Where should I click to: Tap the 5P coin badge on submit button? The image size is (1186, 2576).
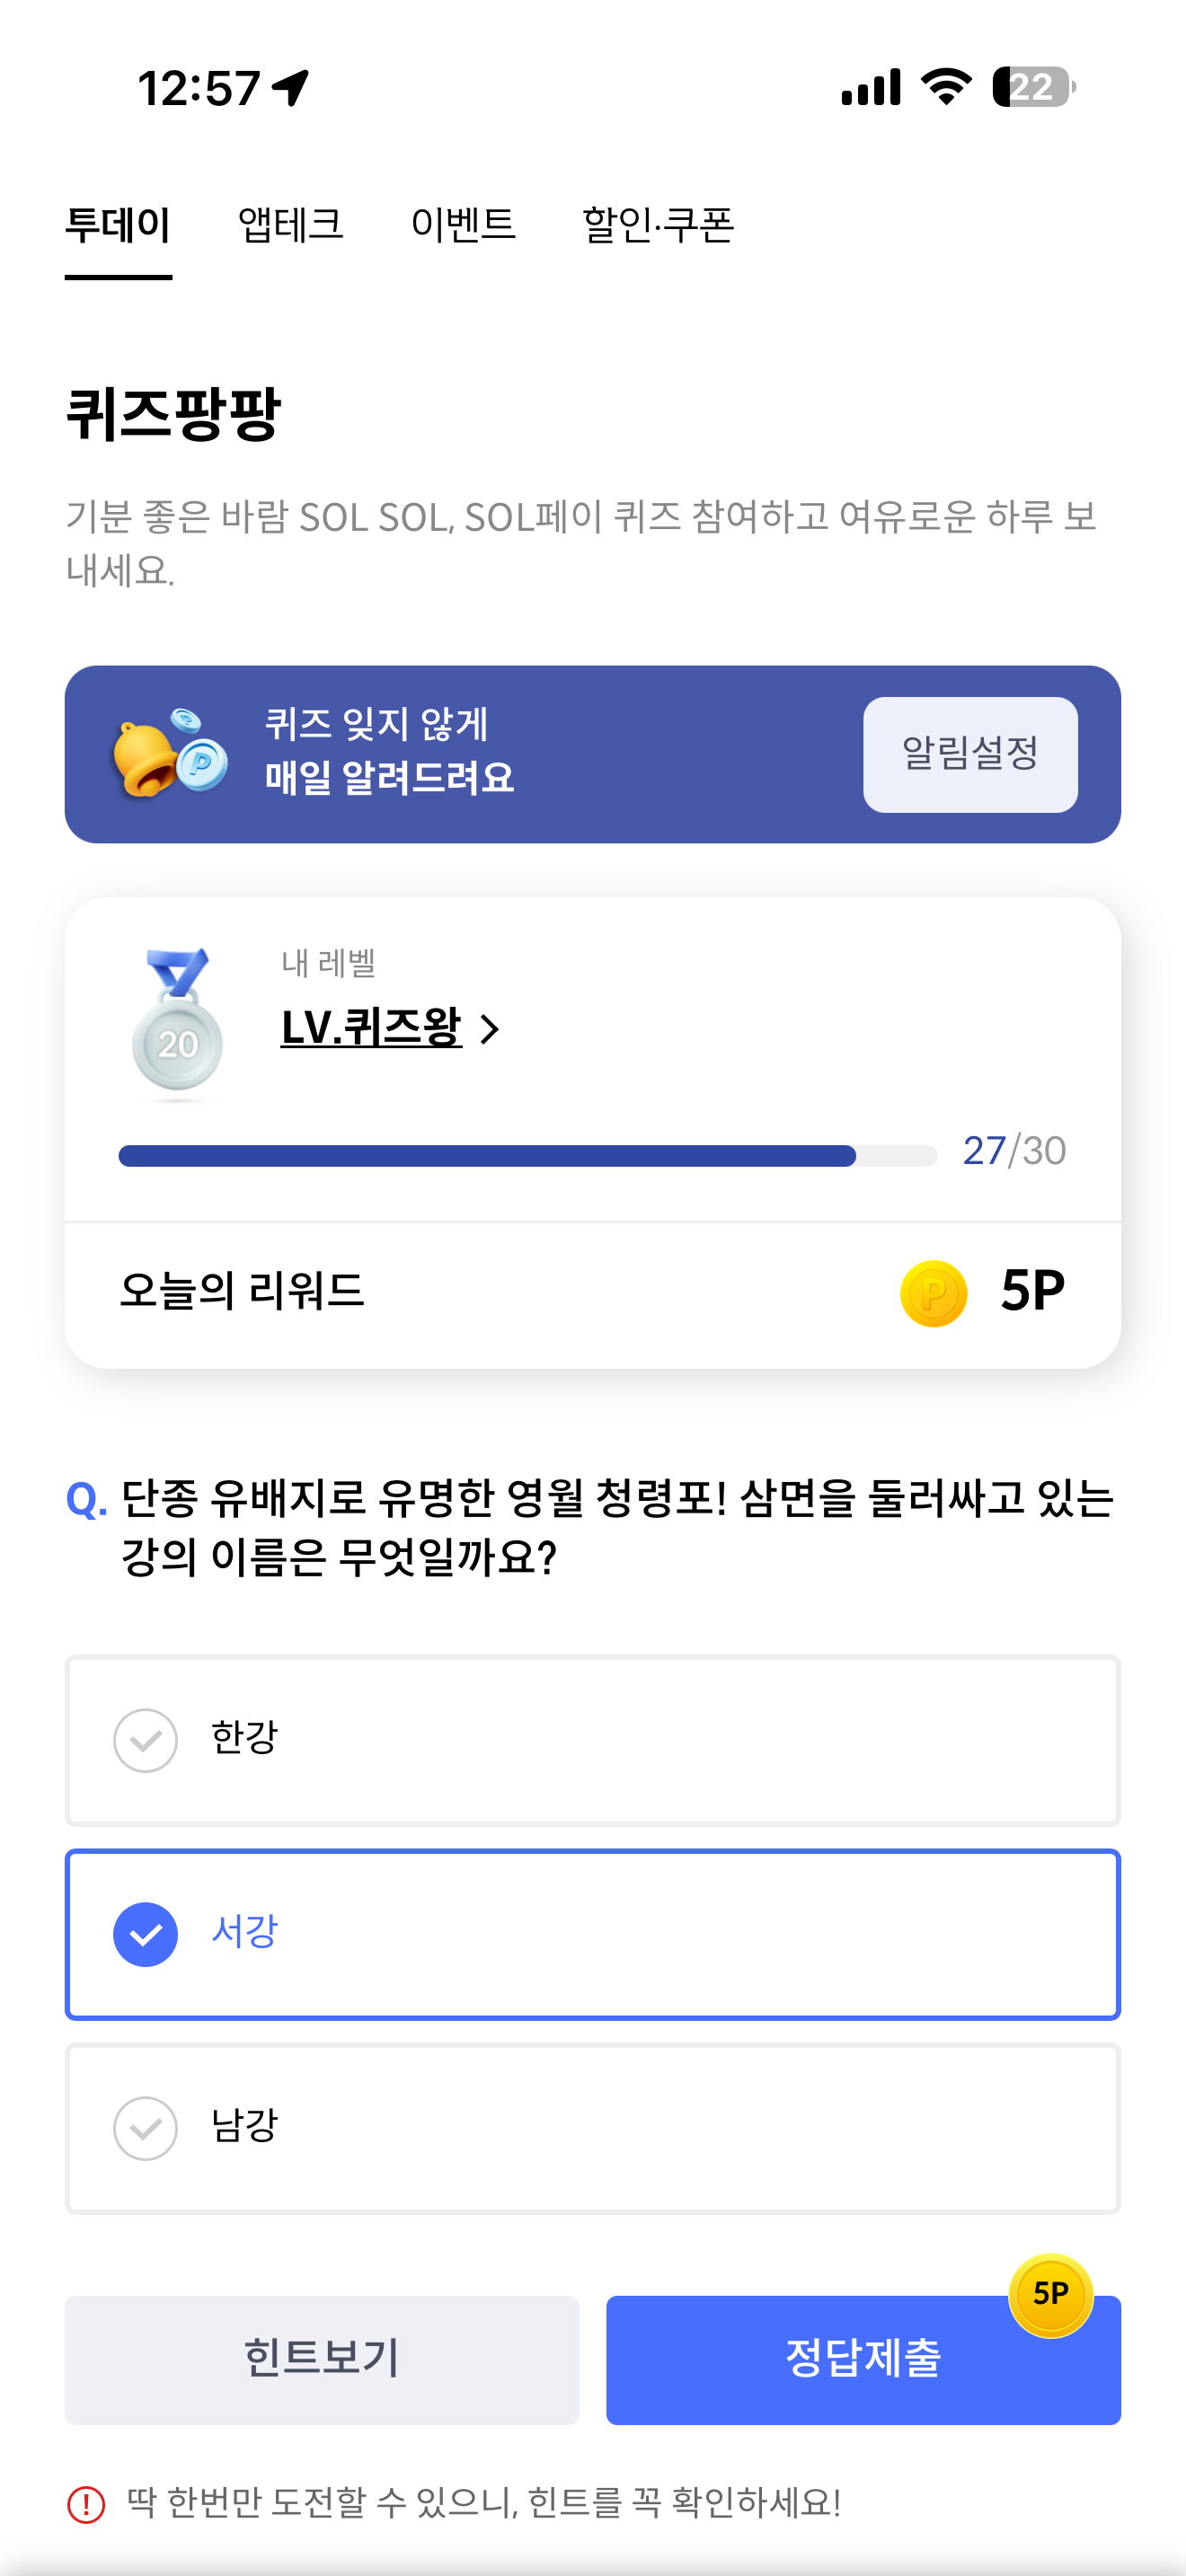[x=1049, y=2294]
